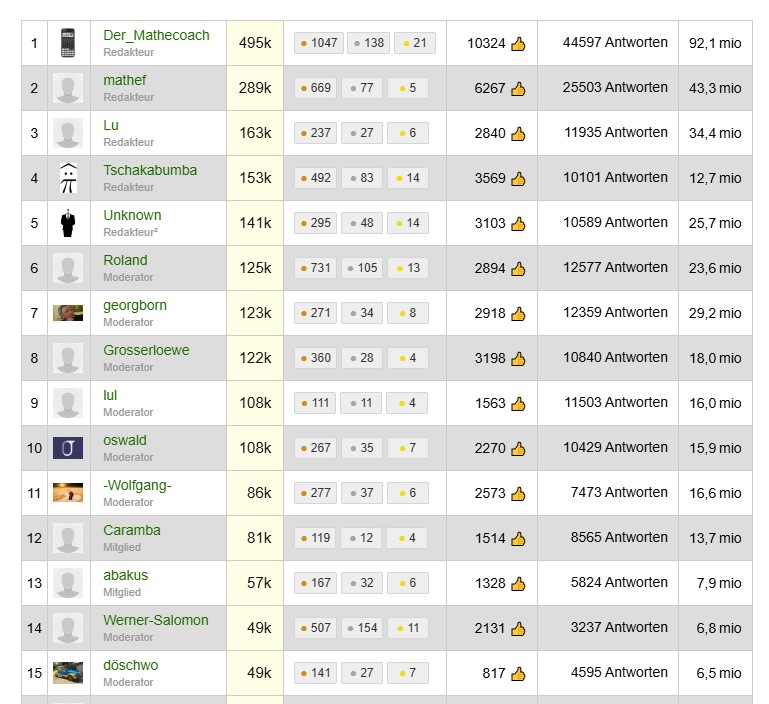Screen dimensions: 769x704
Task: Click the bronze badge count 1047
Action: coord(319,43)
